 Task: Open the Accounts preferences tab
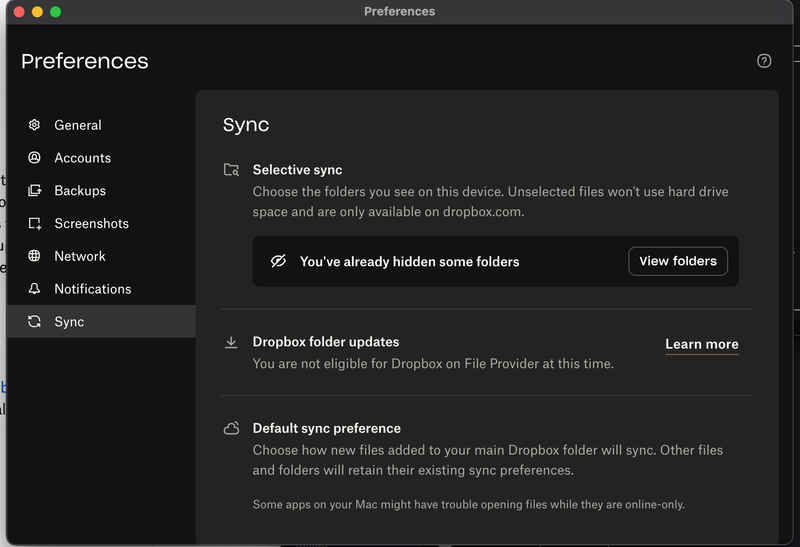[82, 158]
